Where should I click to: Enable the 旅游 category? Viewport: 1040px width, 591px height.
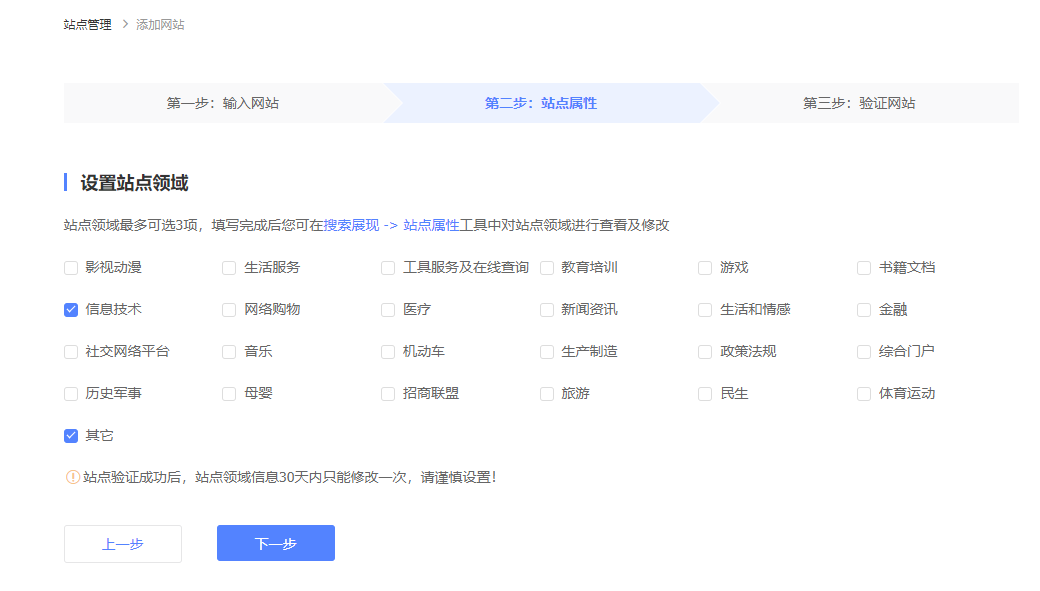click(547, 394)
